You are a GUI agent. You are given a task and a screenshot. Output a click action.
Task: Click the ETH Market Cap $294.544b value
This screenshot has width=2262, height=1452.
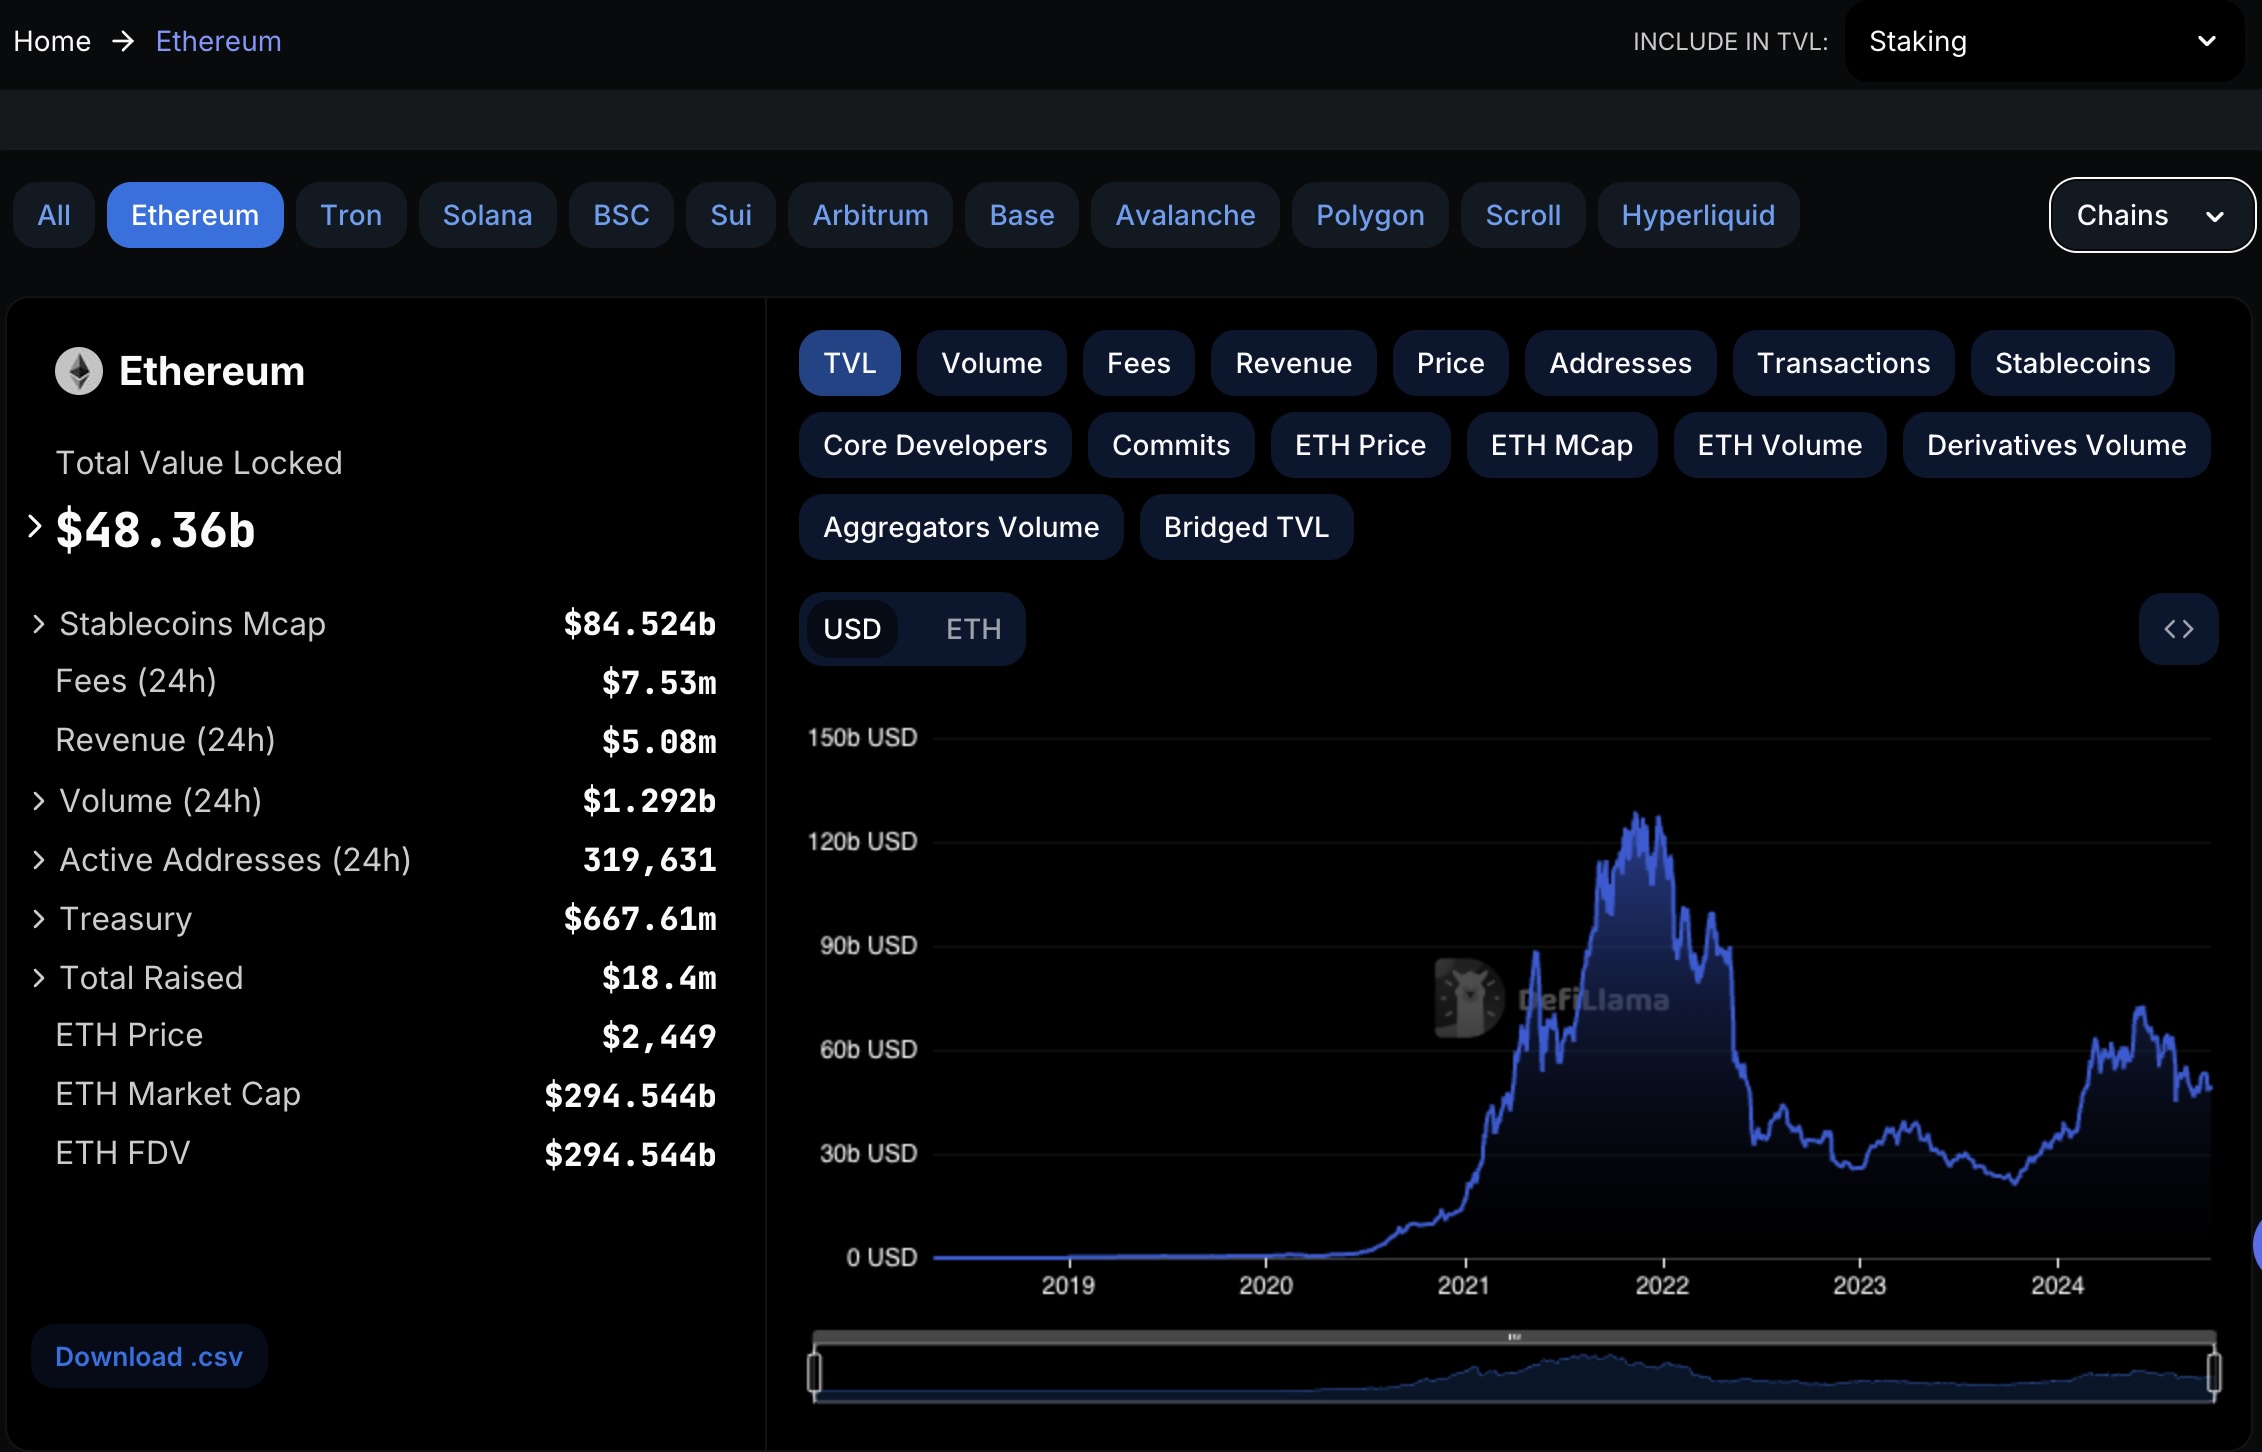(630, 1095)
